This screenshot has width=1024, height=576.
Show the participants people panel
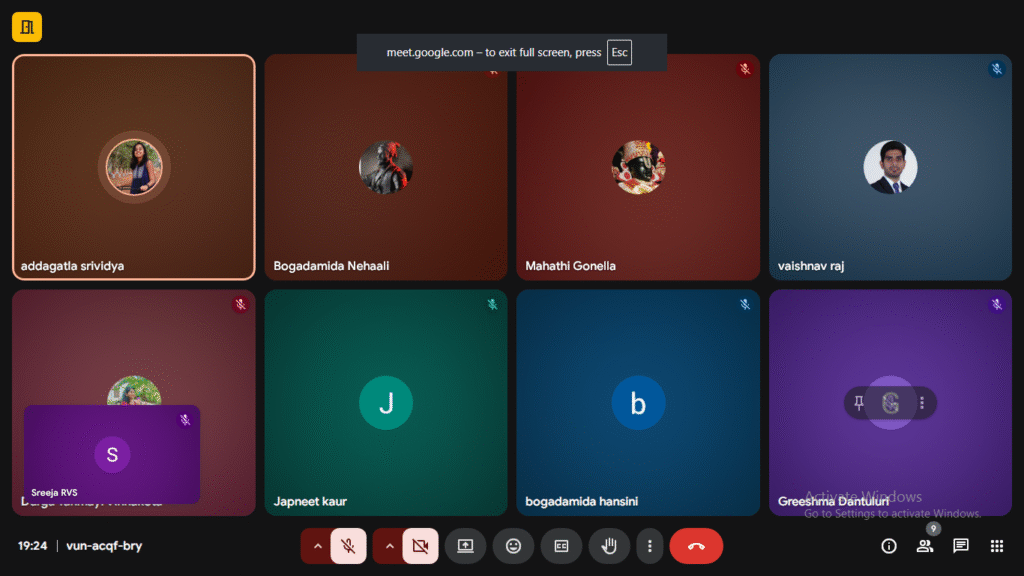pyautogui.click(x=924, y=546)
